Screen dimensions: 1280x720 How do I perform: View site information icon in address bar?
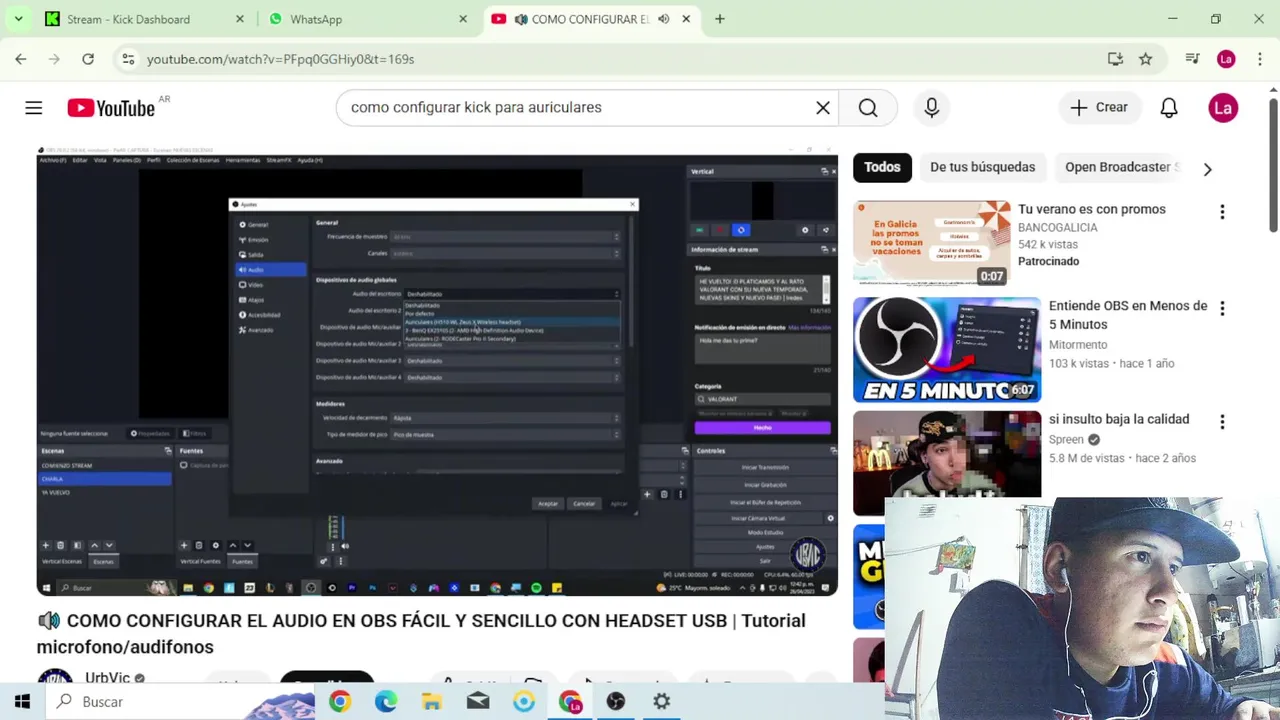[x=128, y=59]
